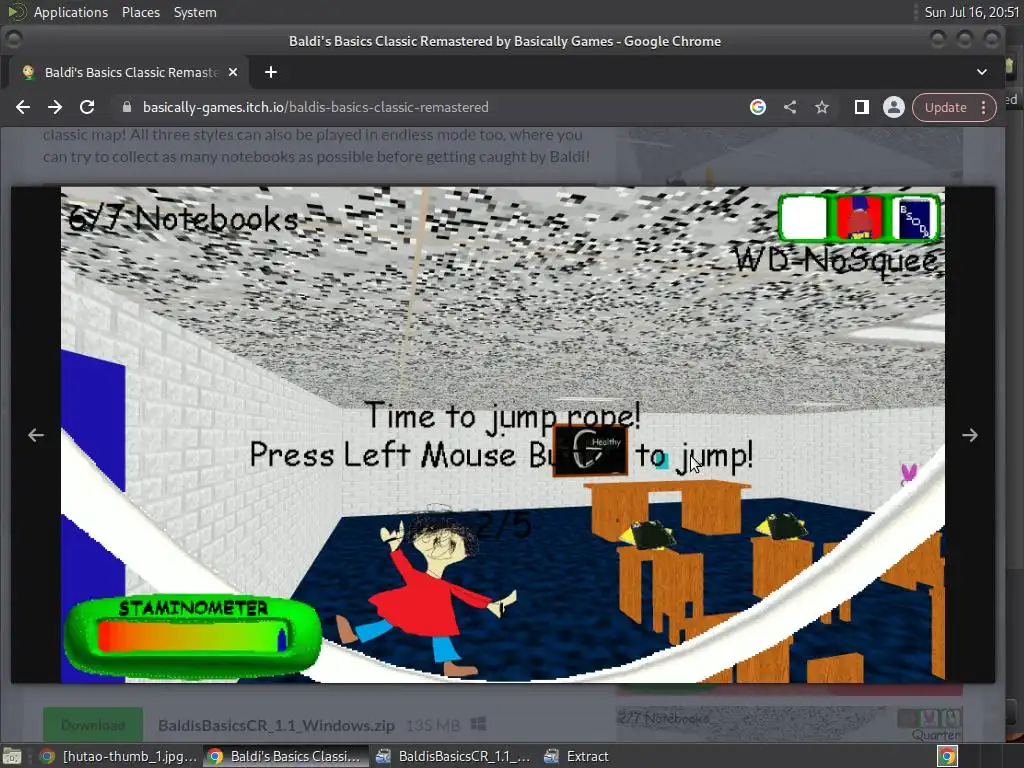Select the Baldi's Basics Classic Remastered tab
The width and height of the screenshot is (1024, 768).
click(x=129, y=72)
